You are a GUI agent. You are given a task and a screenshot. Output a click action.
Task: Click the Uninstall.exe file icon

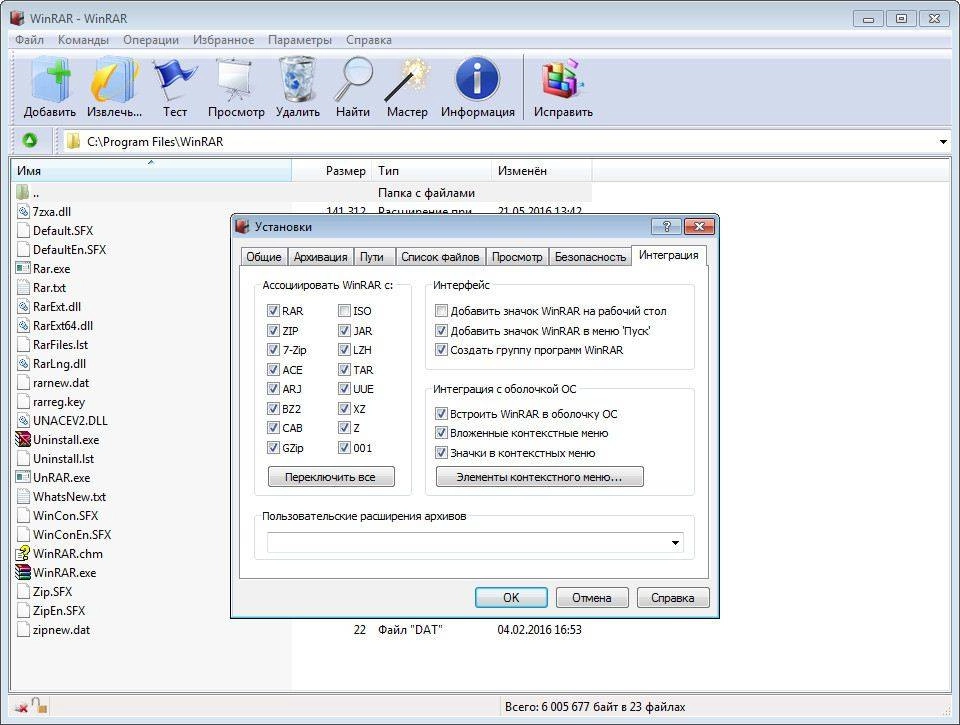23,440
